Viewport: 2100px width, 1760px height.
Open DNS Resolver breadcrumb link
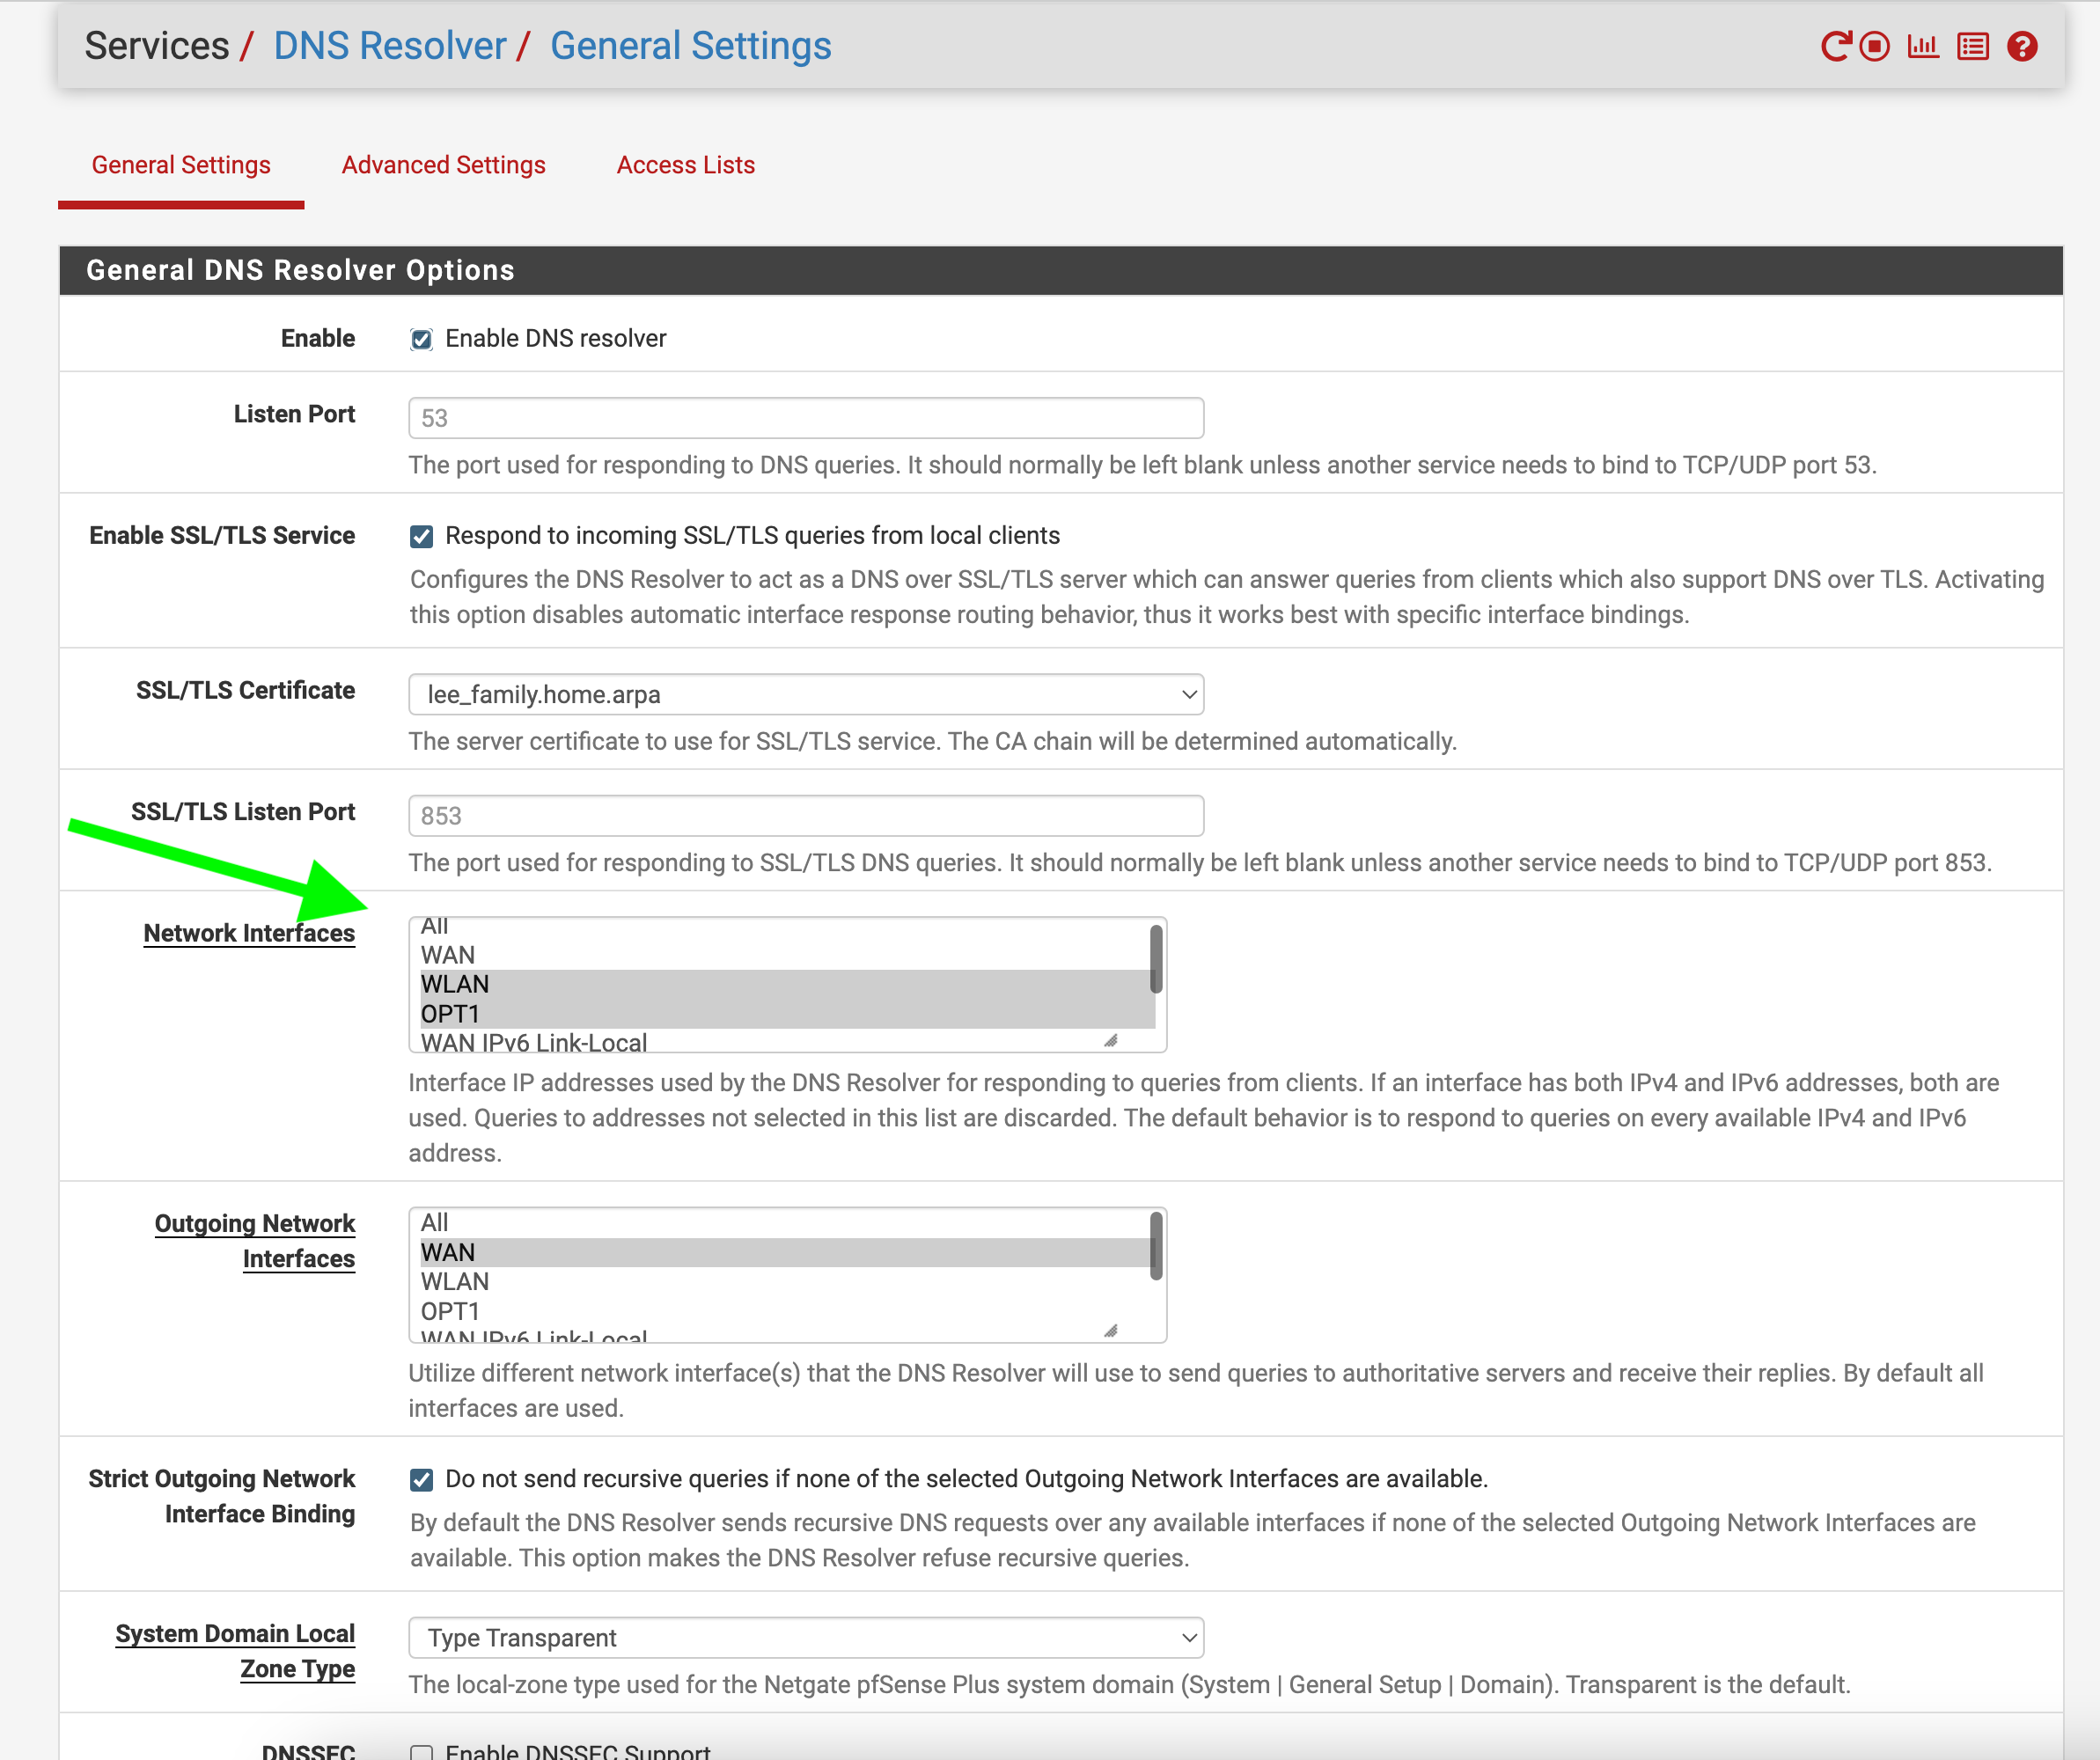point(390,46)
